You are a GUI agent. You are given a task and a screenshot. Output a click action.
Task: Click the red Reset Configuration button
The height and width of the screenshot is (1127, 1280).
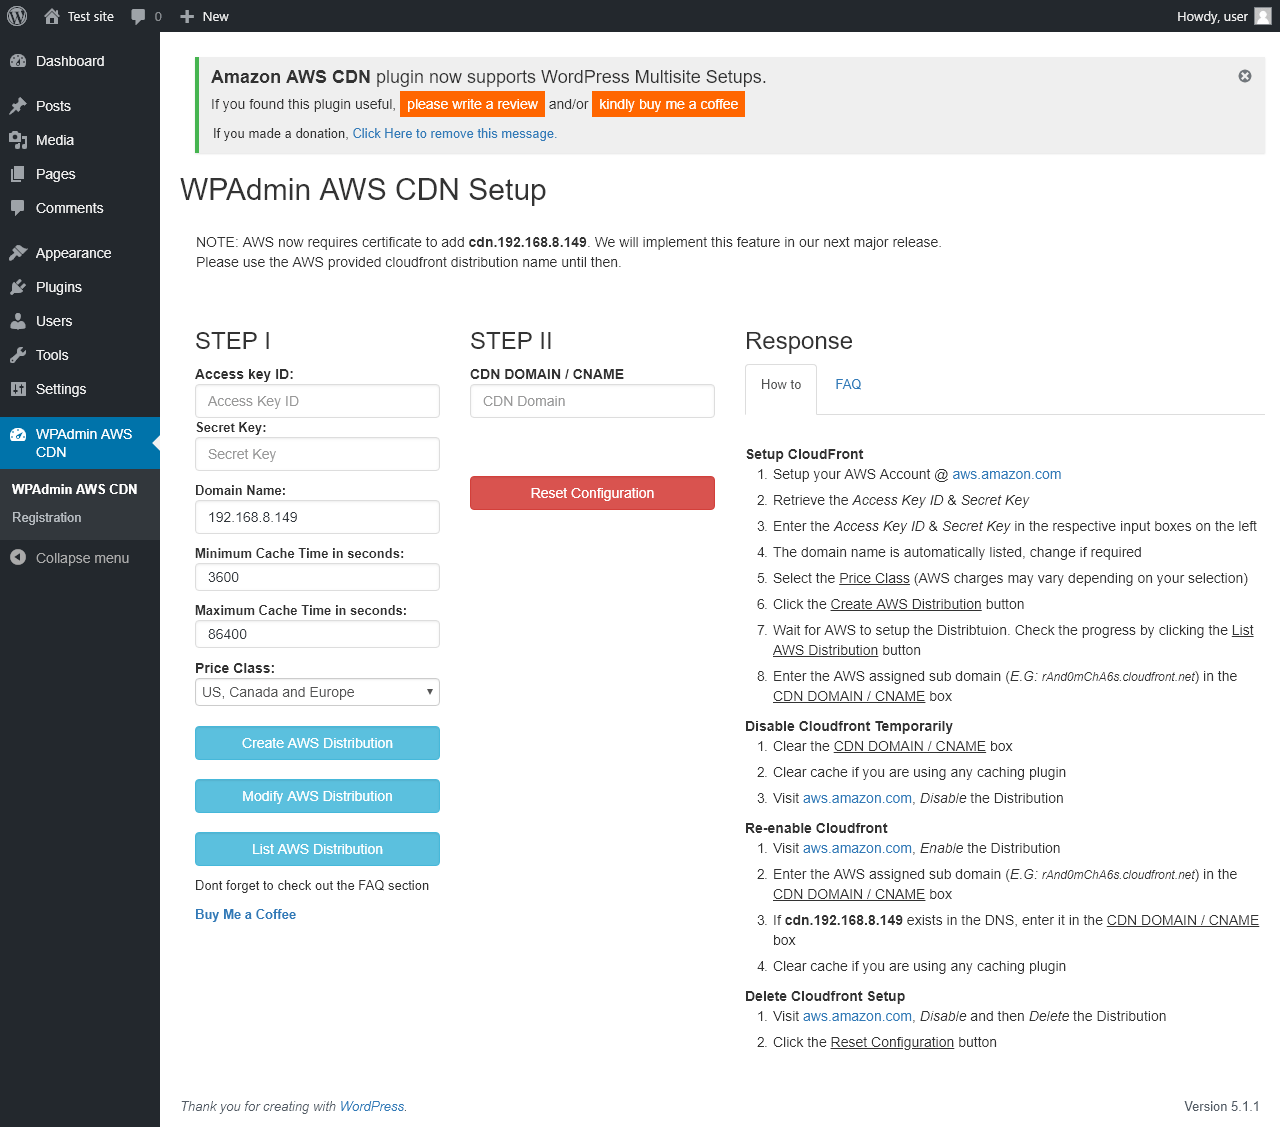click(x=592, y=493)
